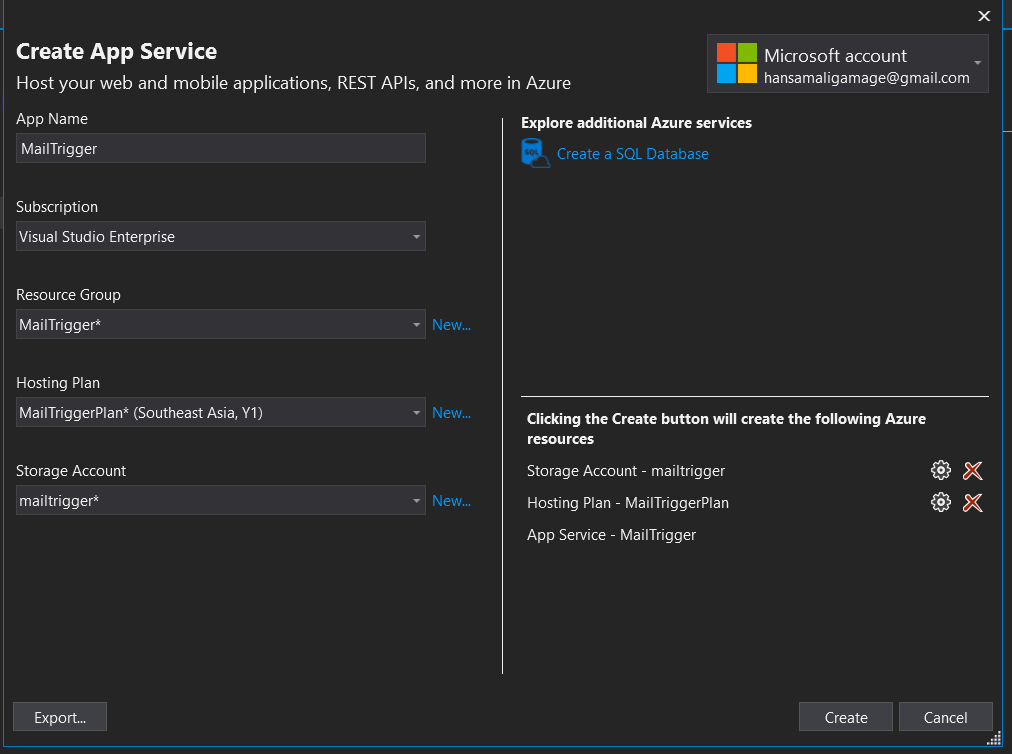Image resolution: width=1012 pixels, height=754 pixels.
Task: Click the Microsoft account logo
Action: [x=737, y=64]
